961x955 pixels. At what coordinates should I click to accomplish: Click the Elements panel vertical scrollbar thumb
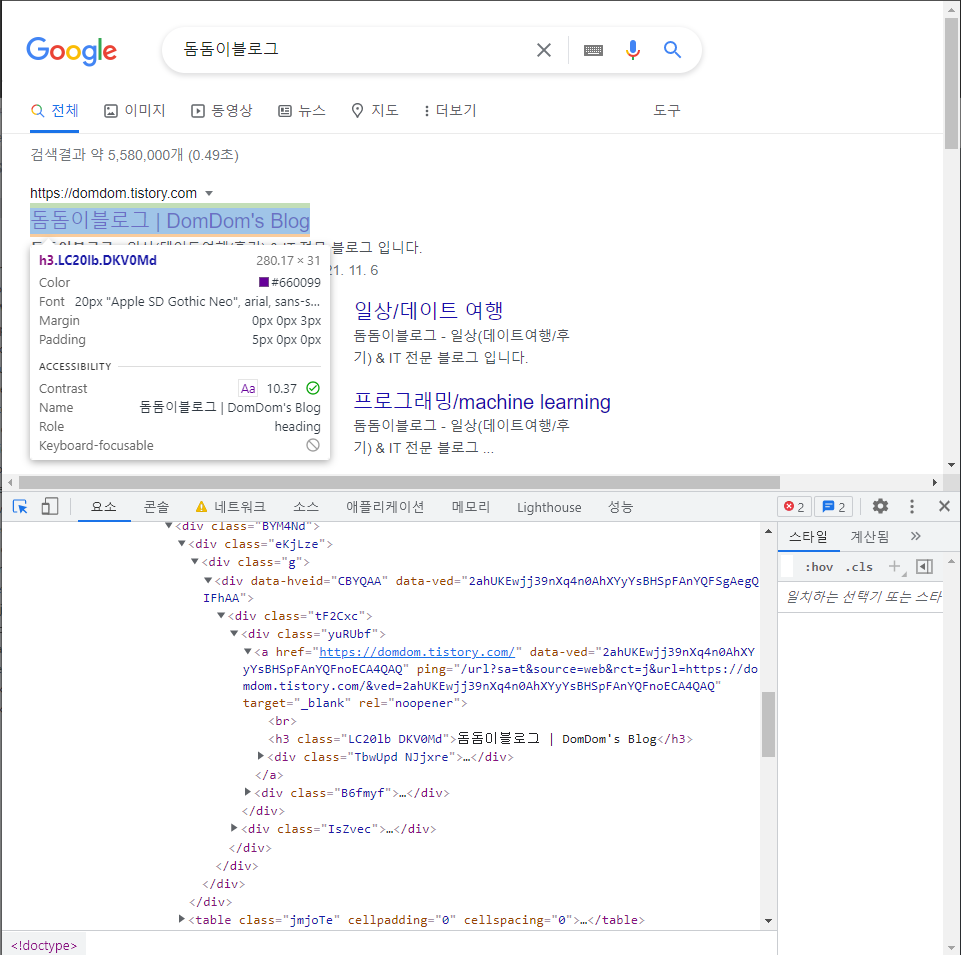point(768,724)
